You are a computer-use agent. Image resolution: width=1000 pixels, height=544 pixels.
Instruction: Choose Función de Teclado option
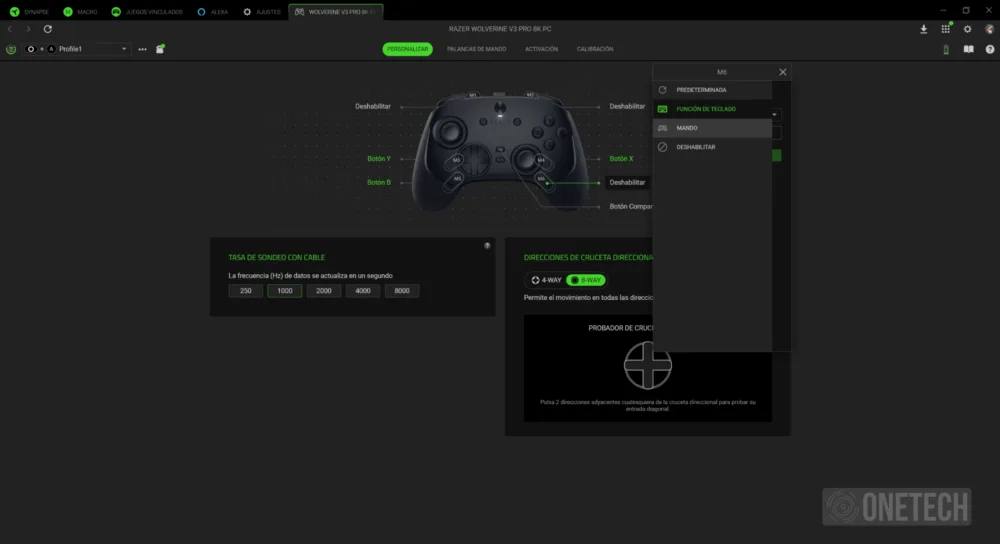712,109
